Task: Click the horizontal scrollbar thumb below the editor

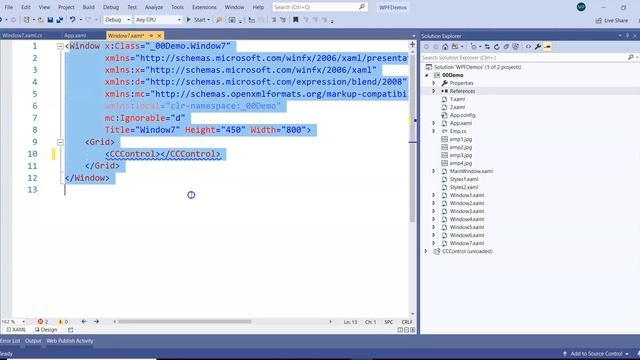Action: click(x=184, y=322)
